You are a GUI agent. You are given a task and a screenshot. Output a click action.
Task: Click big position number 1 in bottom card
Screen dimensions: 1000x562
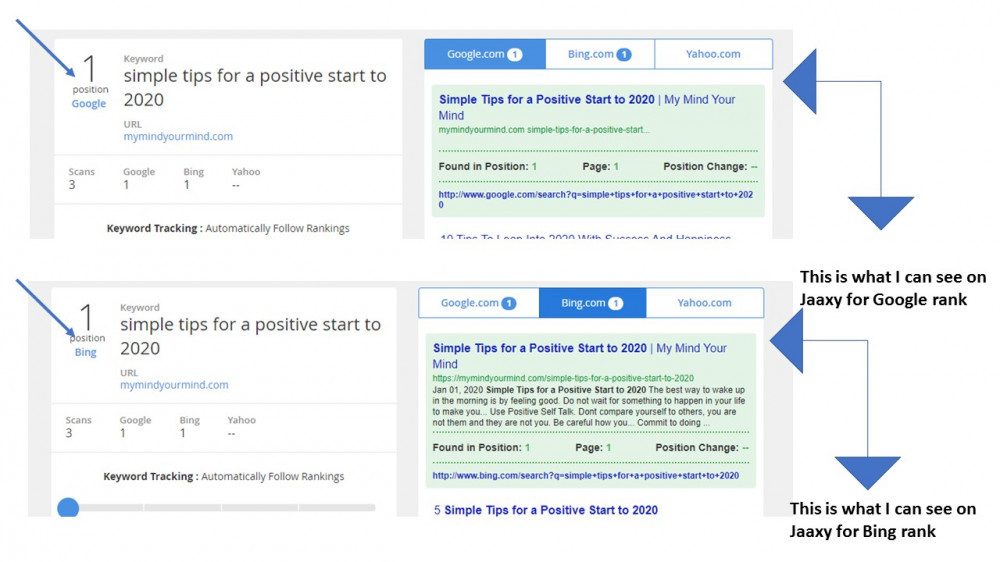87,317
